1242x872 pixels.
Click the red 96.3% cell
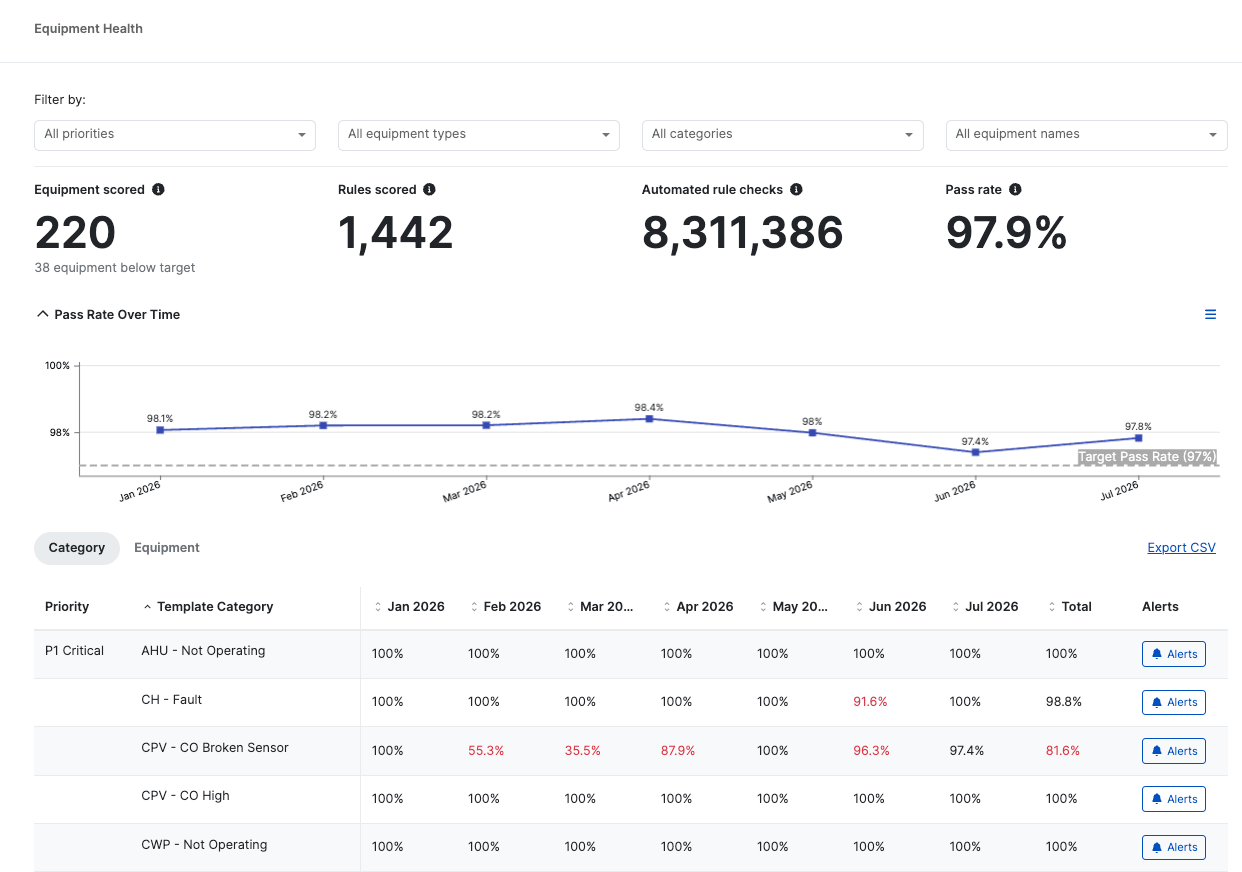click(871, 751)
